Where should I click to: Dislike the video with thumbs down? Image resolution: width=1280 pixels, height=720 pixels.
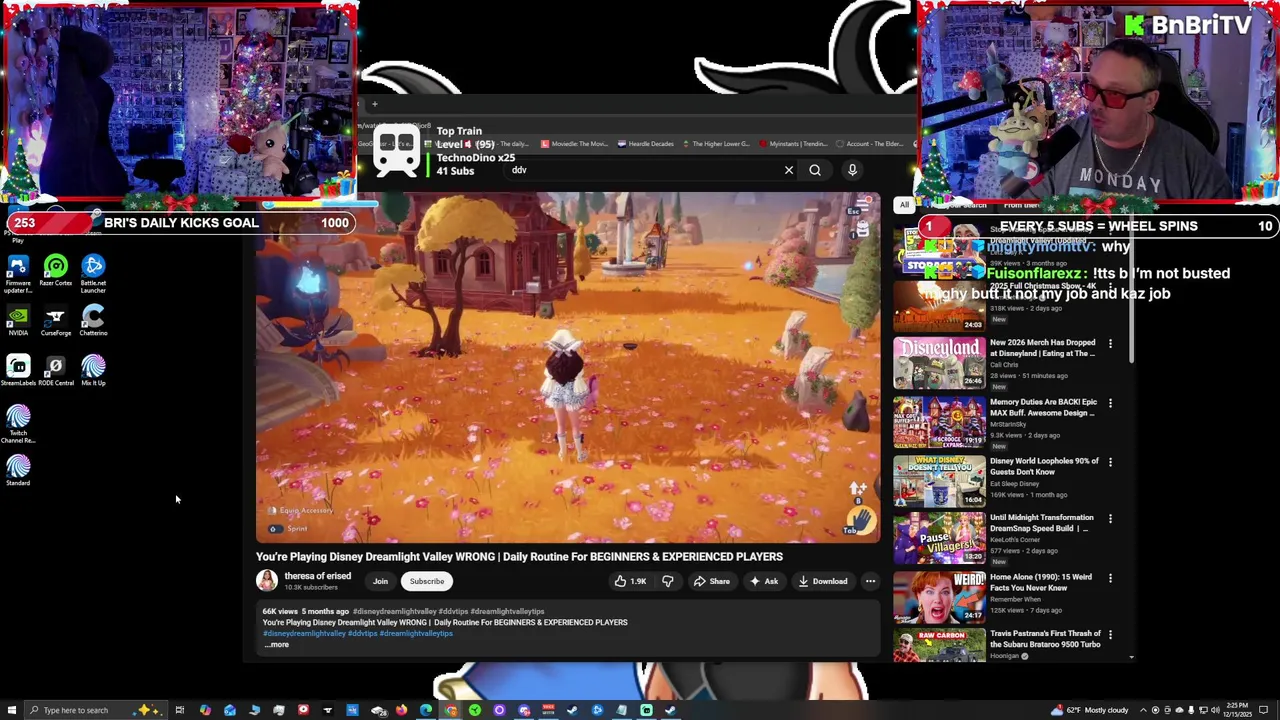[x=668, y=581]
